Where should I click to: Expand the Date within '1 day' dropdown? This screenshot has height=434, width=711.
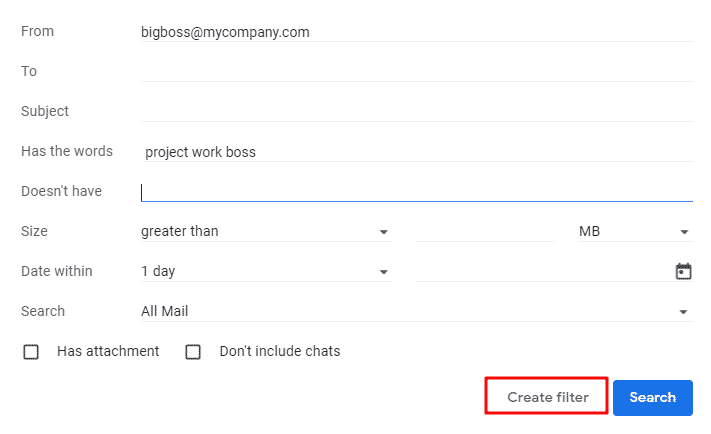[267, 271]
